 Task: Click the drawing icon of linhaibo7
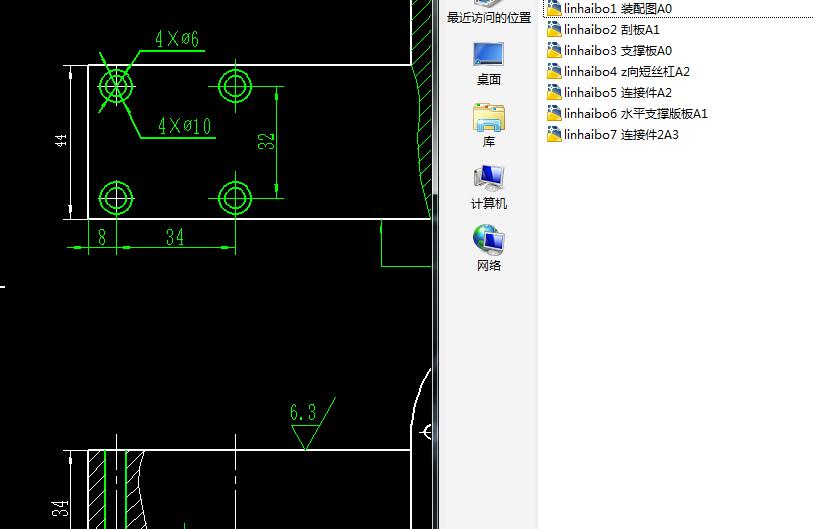click(554, 134)
